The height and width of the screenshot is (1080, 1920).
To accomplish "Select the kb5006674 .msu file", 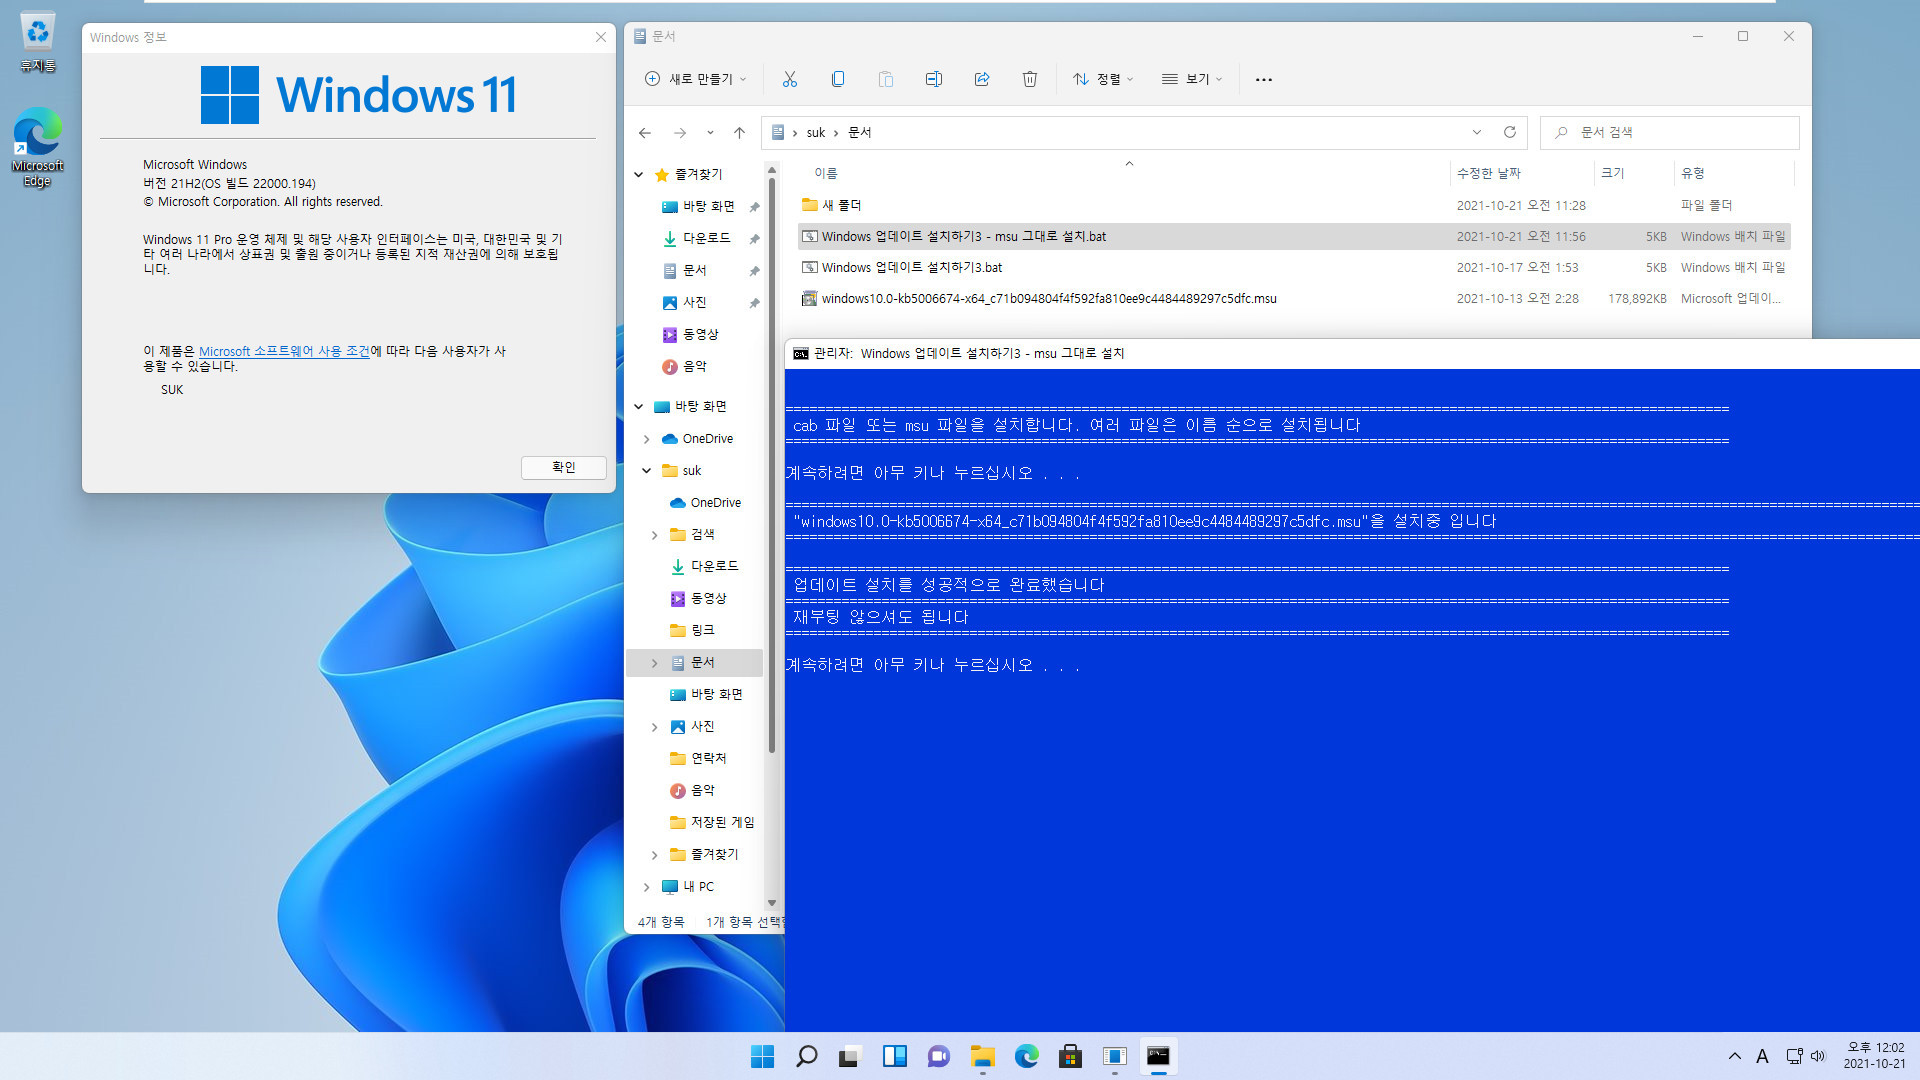I will [x=1294, y=298].
